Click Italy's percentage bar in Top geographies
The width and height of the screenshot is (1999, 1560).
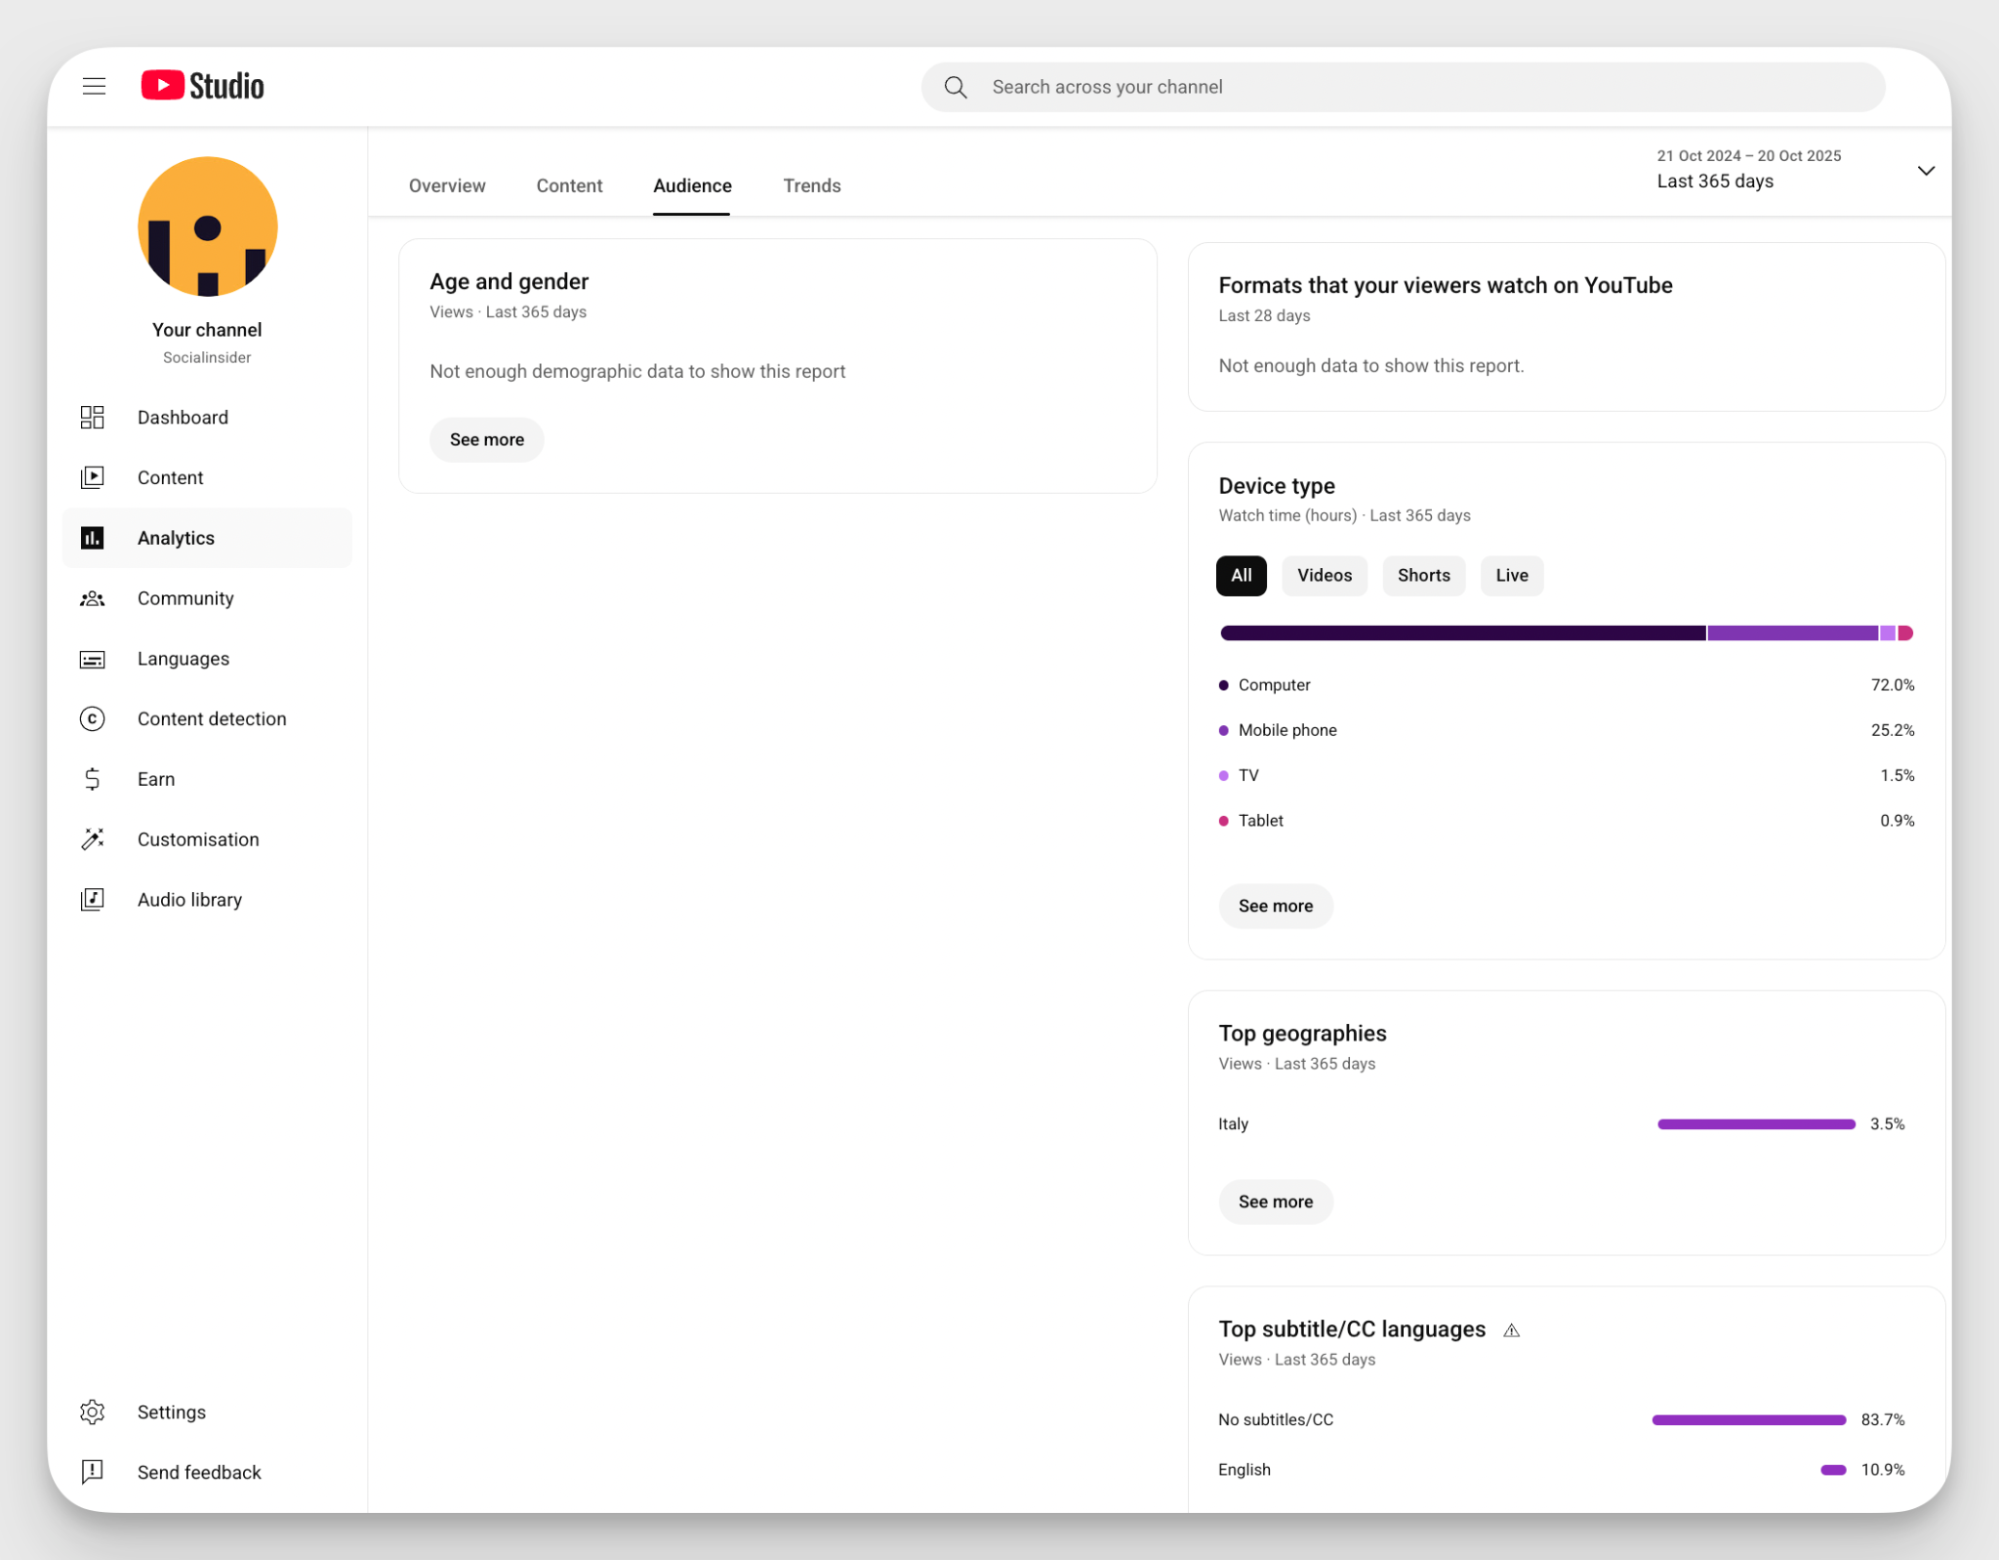coord(1754,1123)
